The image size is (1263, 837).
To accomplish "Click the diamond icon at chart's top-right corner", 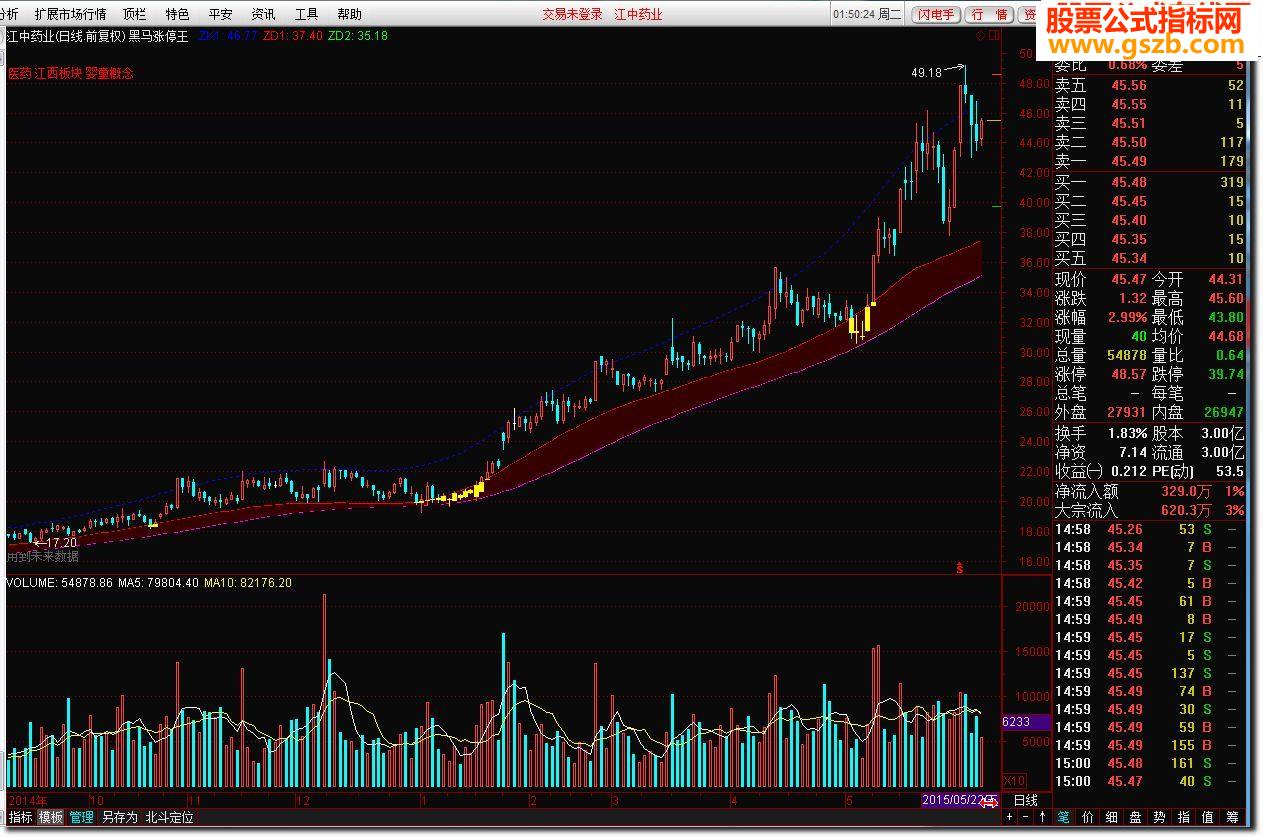I will 982,36.
